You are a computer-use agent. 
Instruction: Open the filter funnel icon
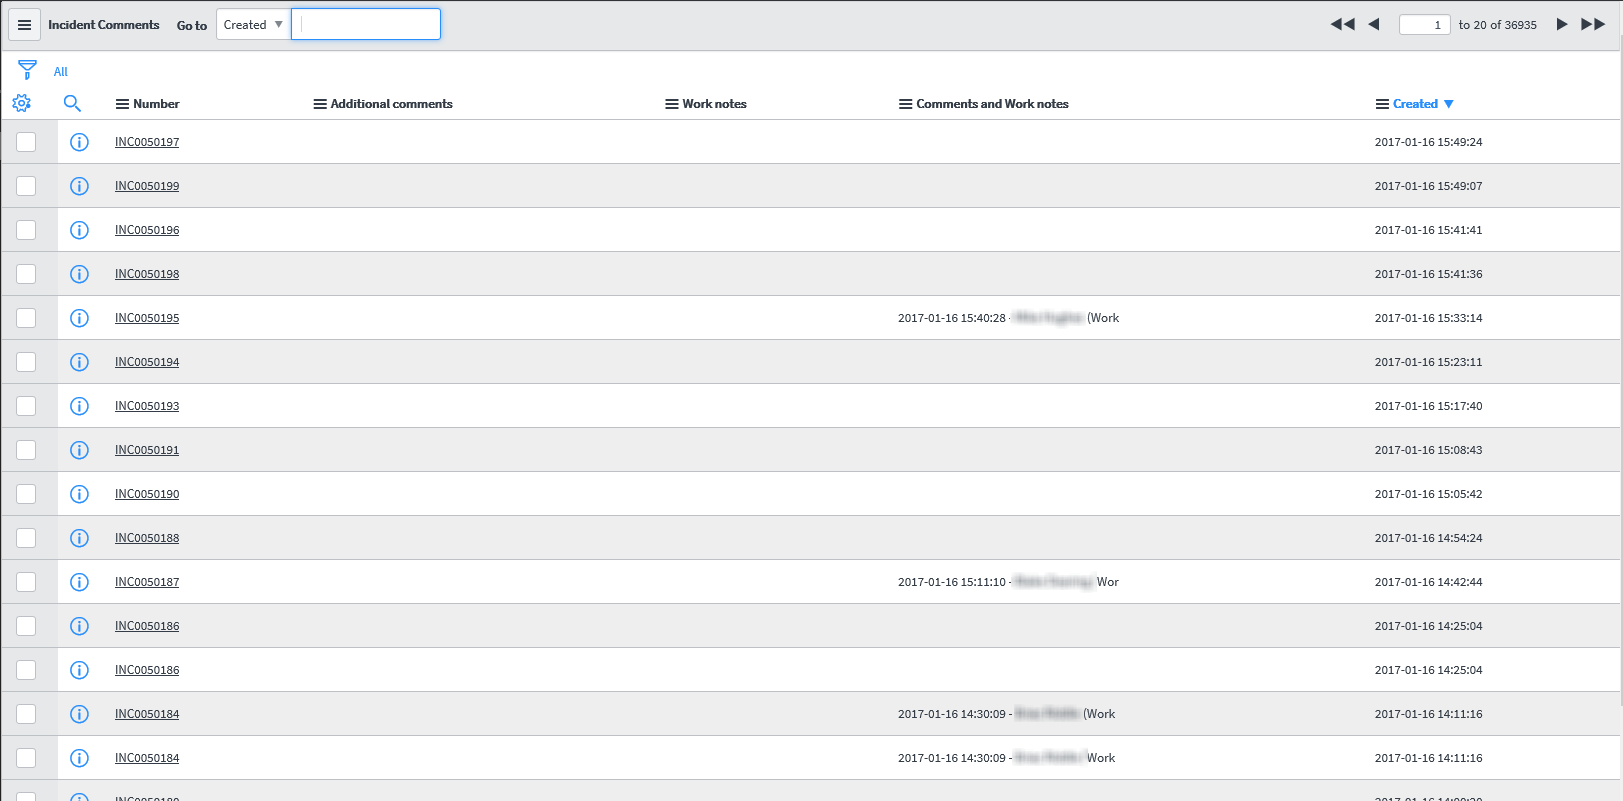pyautogui.click(x=27, y=70)
